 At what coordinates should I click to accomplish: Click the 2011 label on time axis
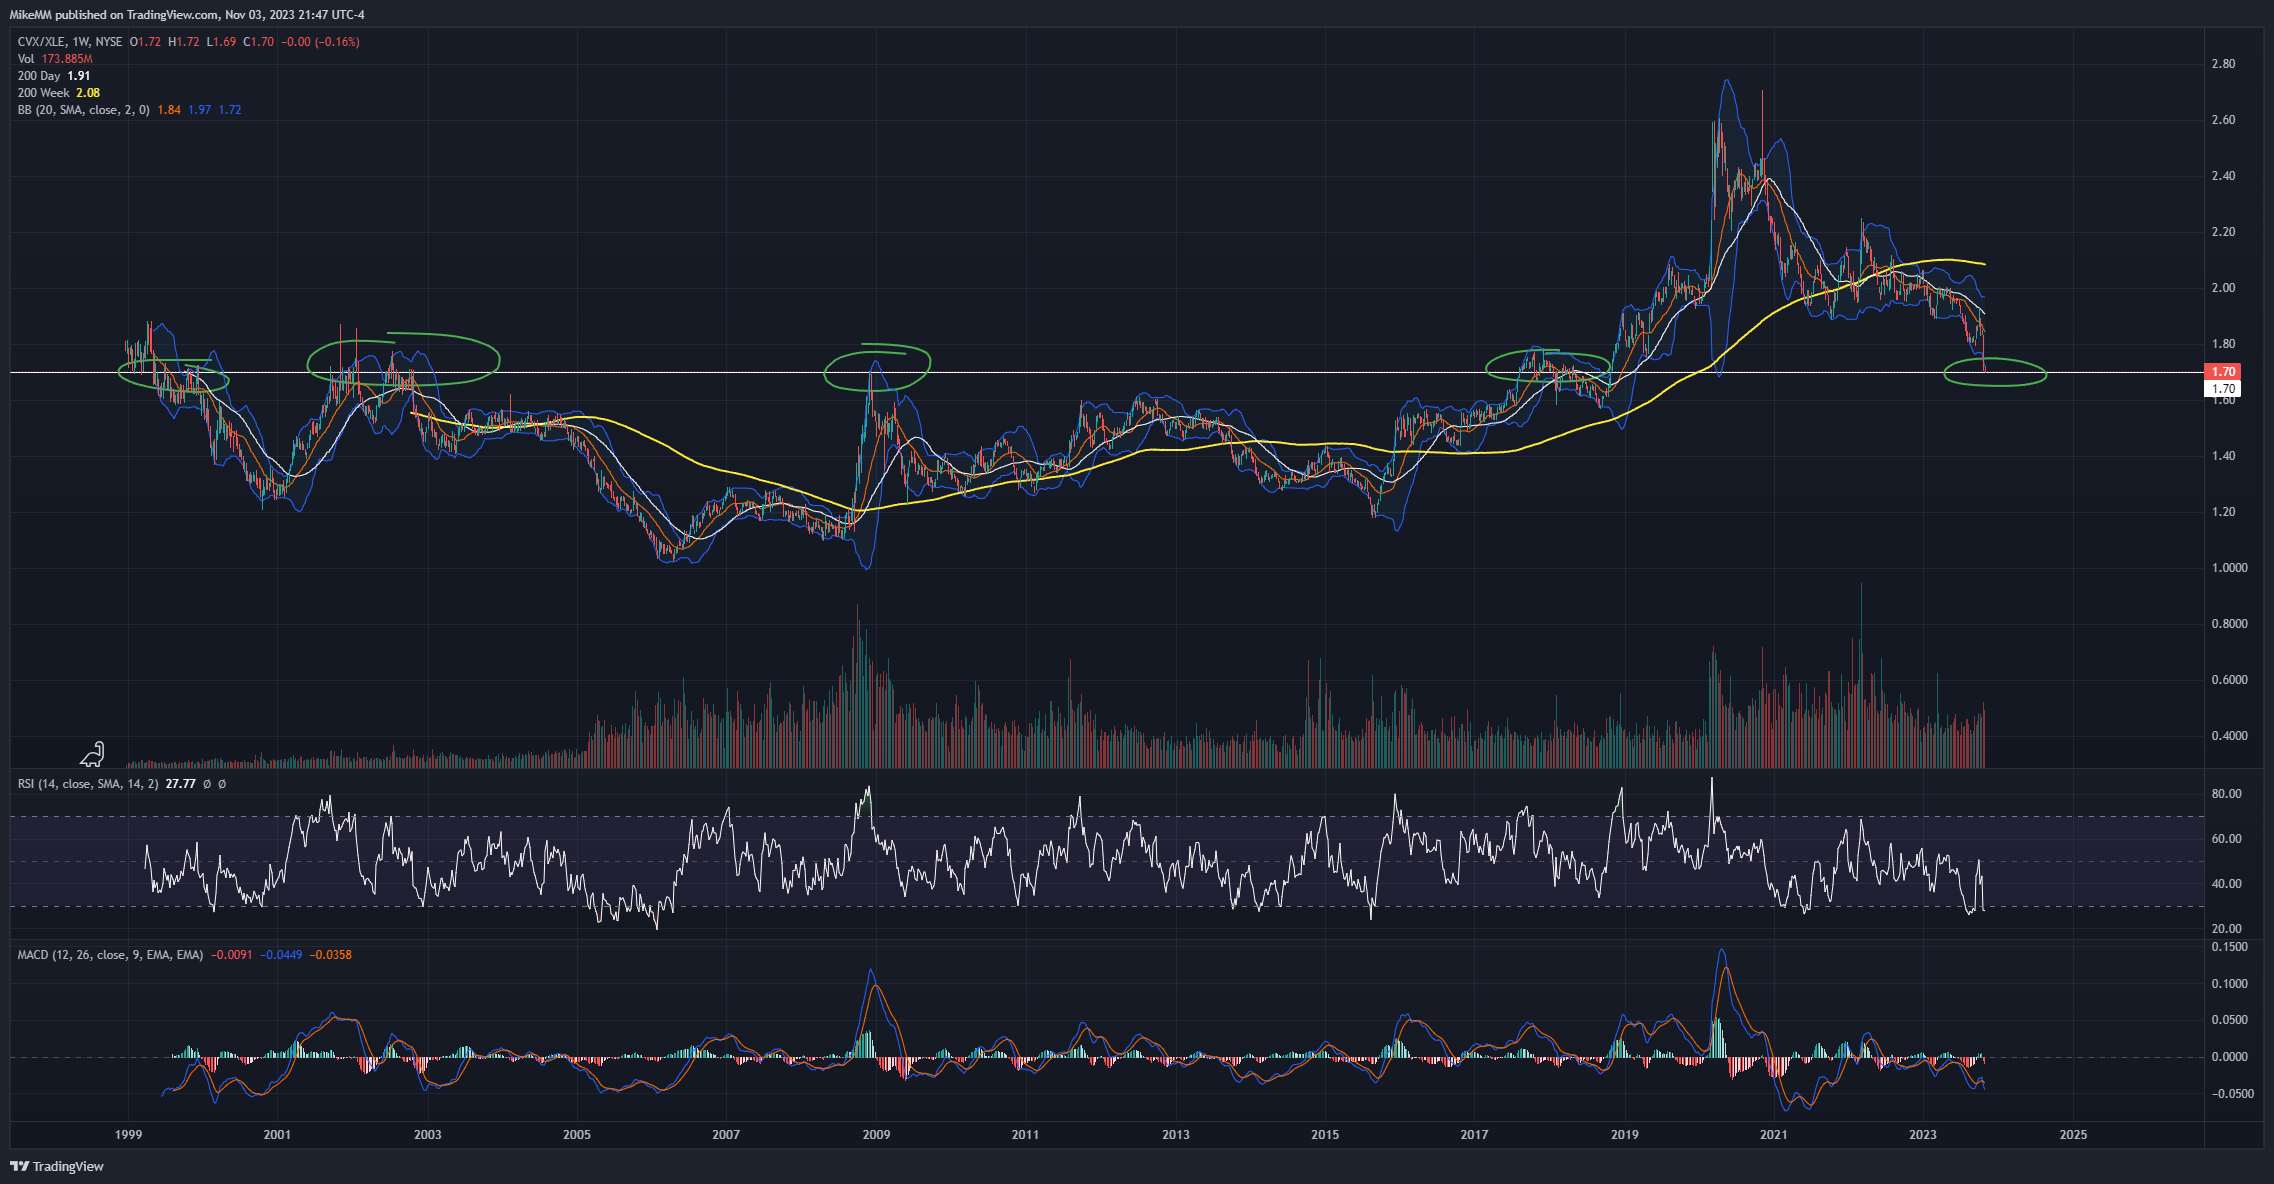click(x=1025, y=1135)
